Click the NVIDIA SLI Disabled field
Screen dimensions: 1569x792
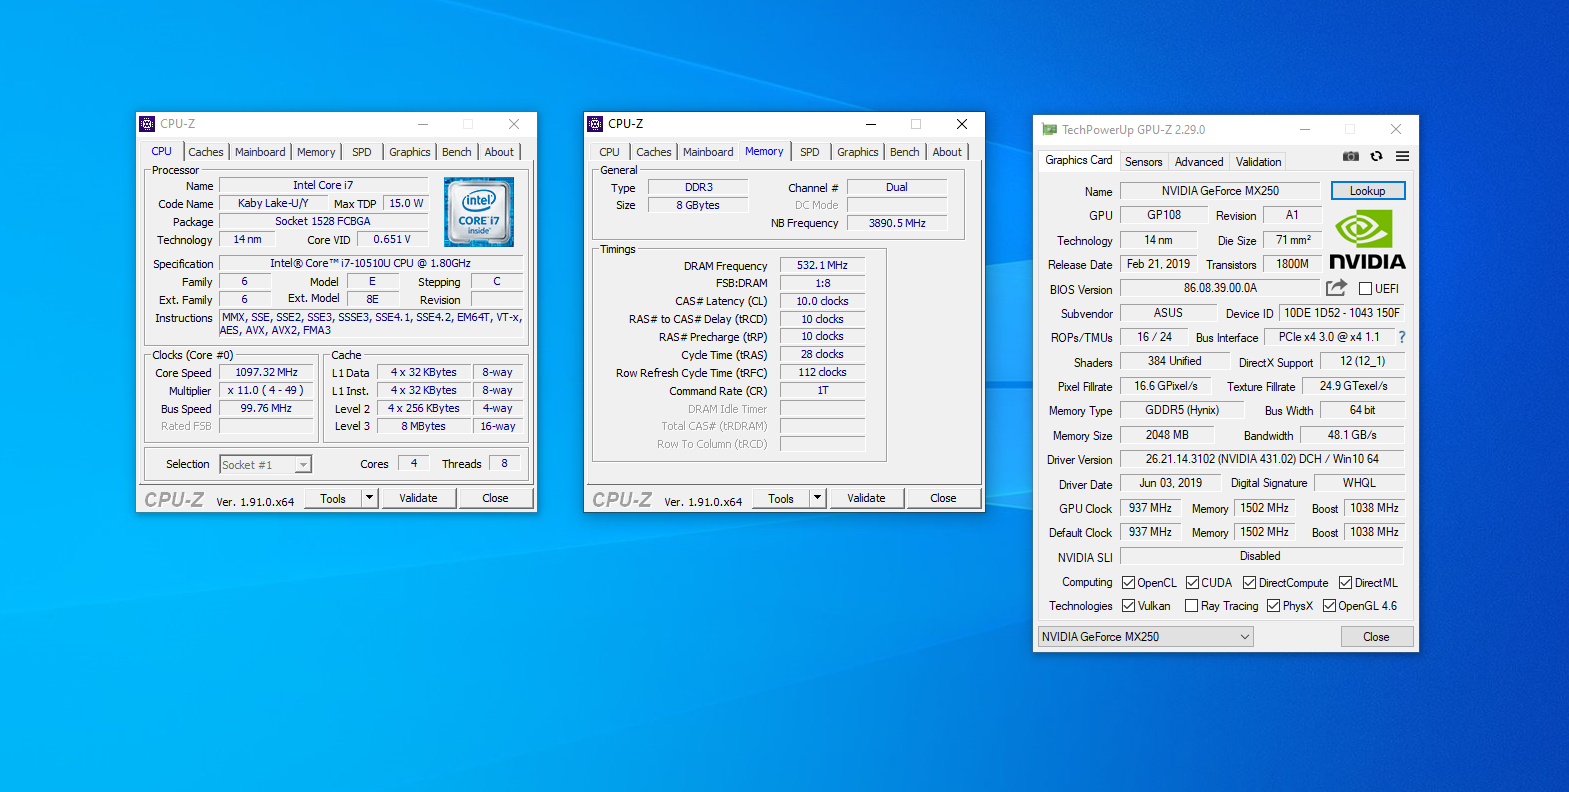[x=1260, y=556]
